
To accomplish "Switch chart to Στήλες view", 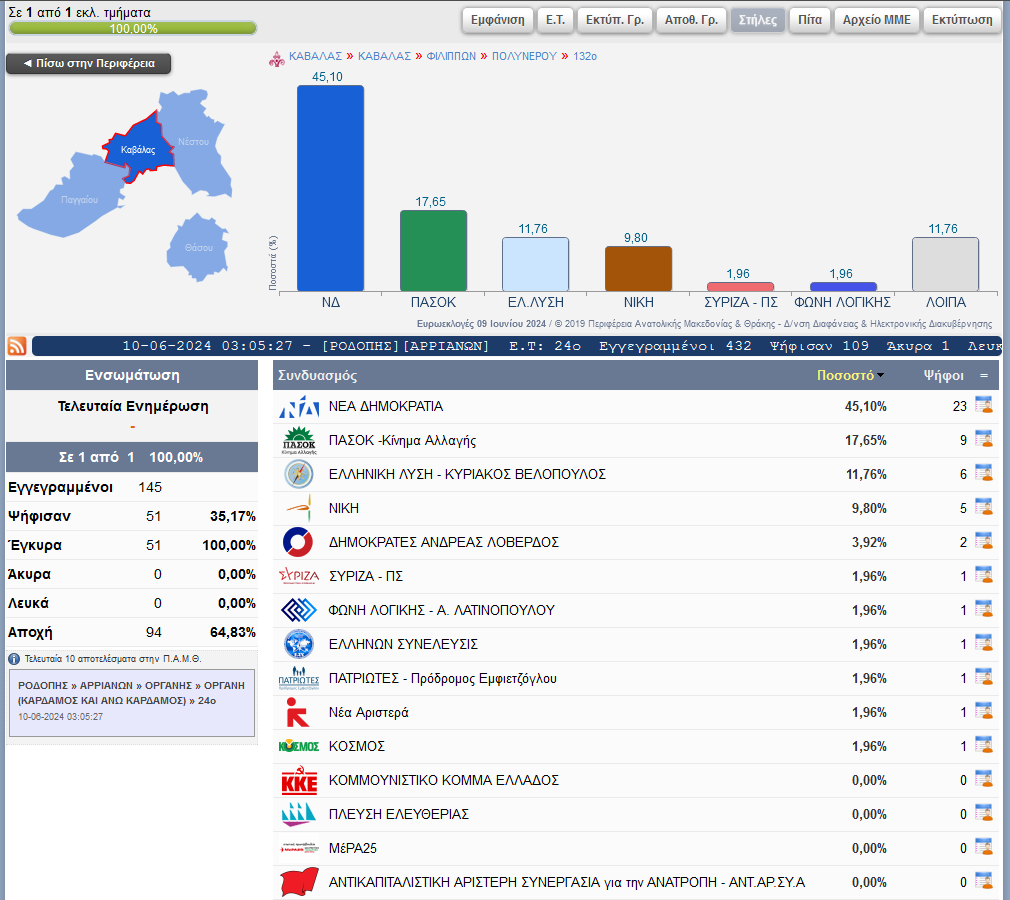I will (x=757, y=20).
